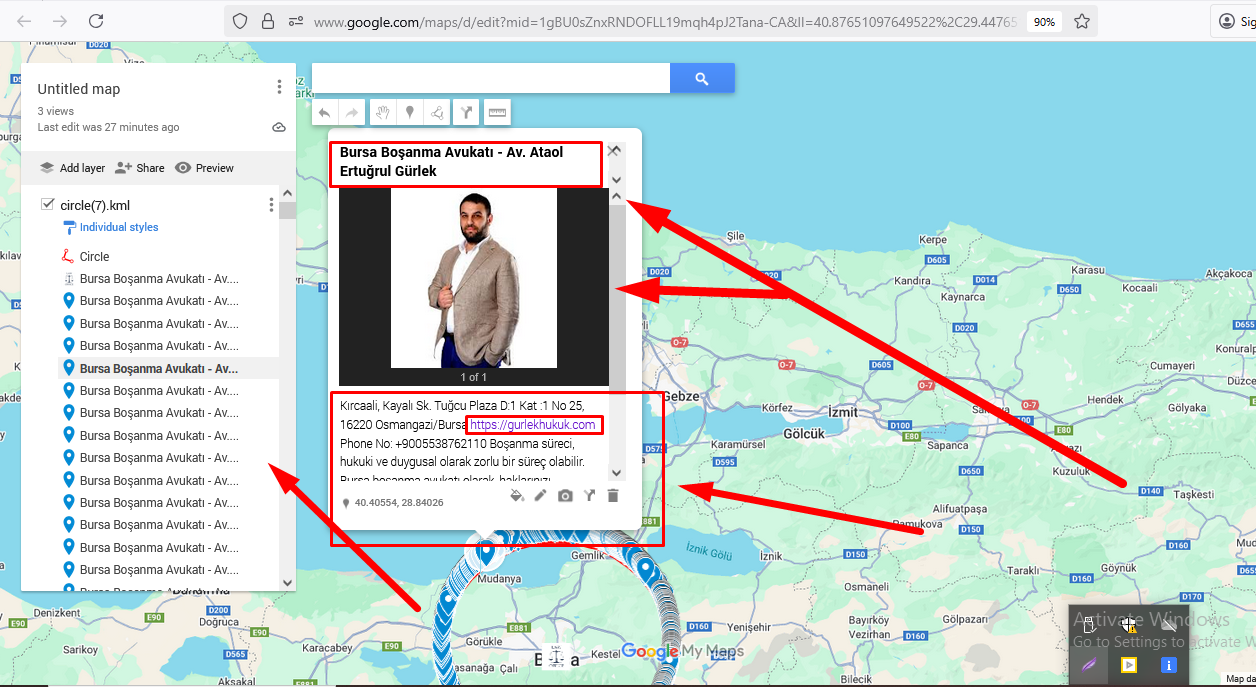Click the Google My Maps logo
The width and height of the screenshot is (1256, 687).
683,651
